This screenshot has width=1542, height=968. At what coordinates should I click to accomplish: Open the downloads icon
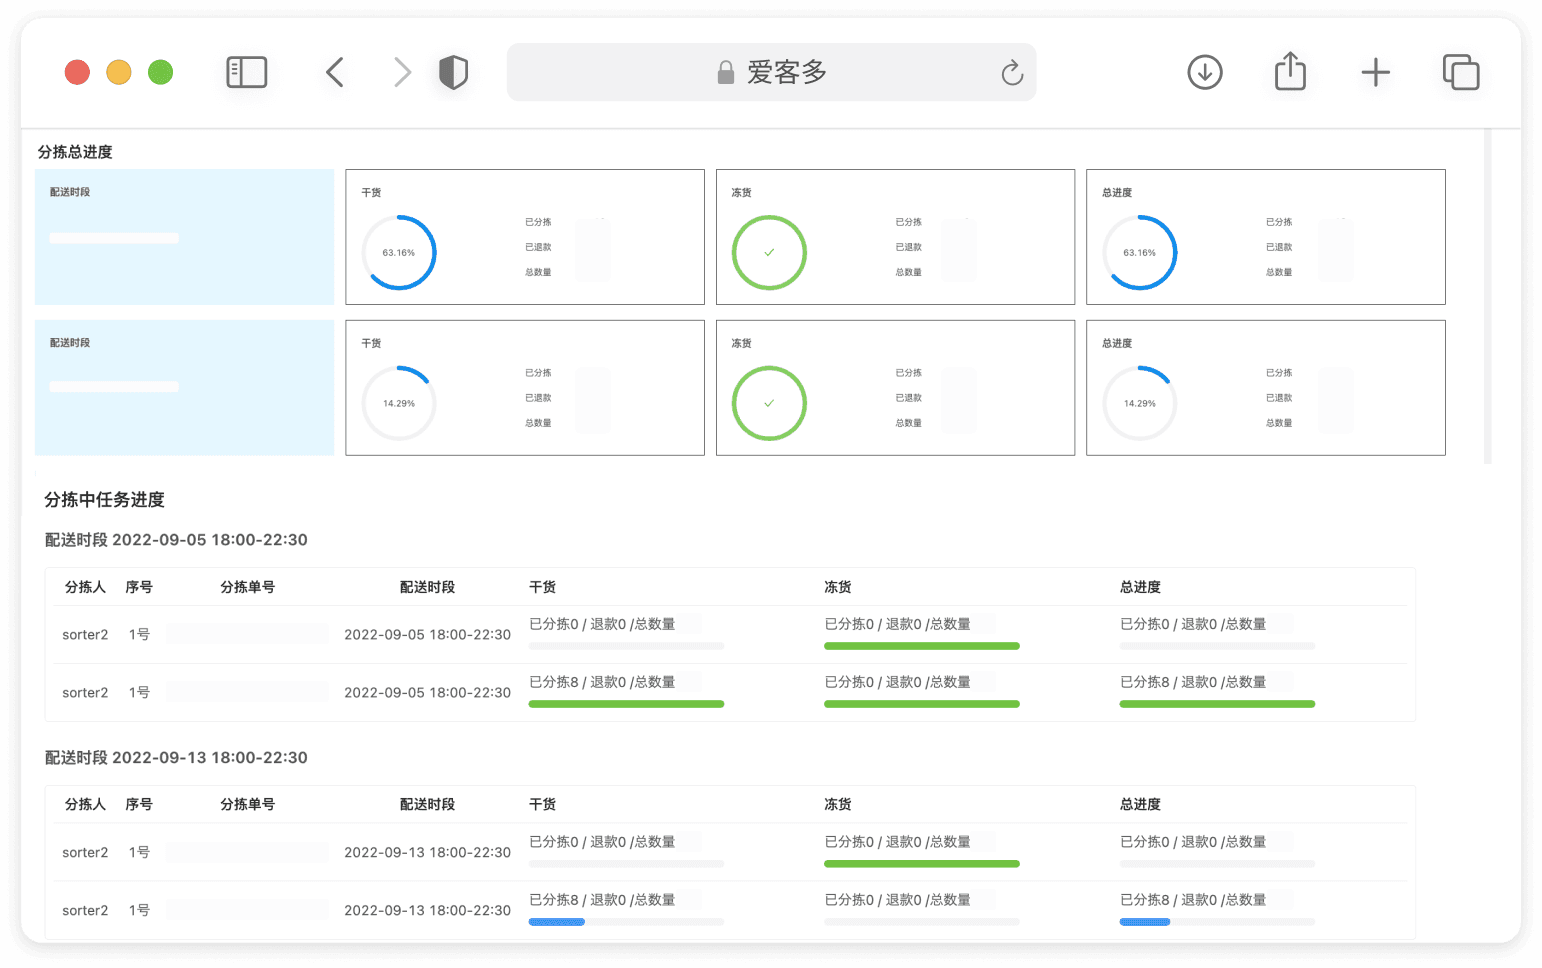(x=1205, y=72)
